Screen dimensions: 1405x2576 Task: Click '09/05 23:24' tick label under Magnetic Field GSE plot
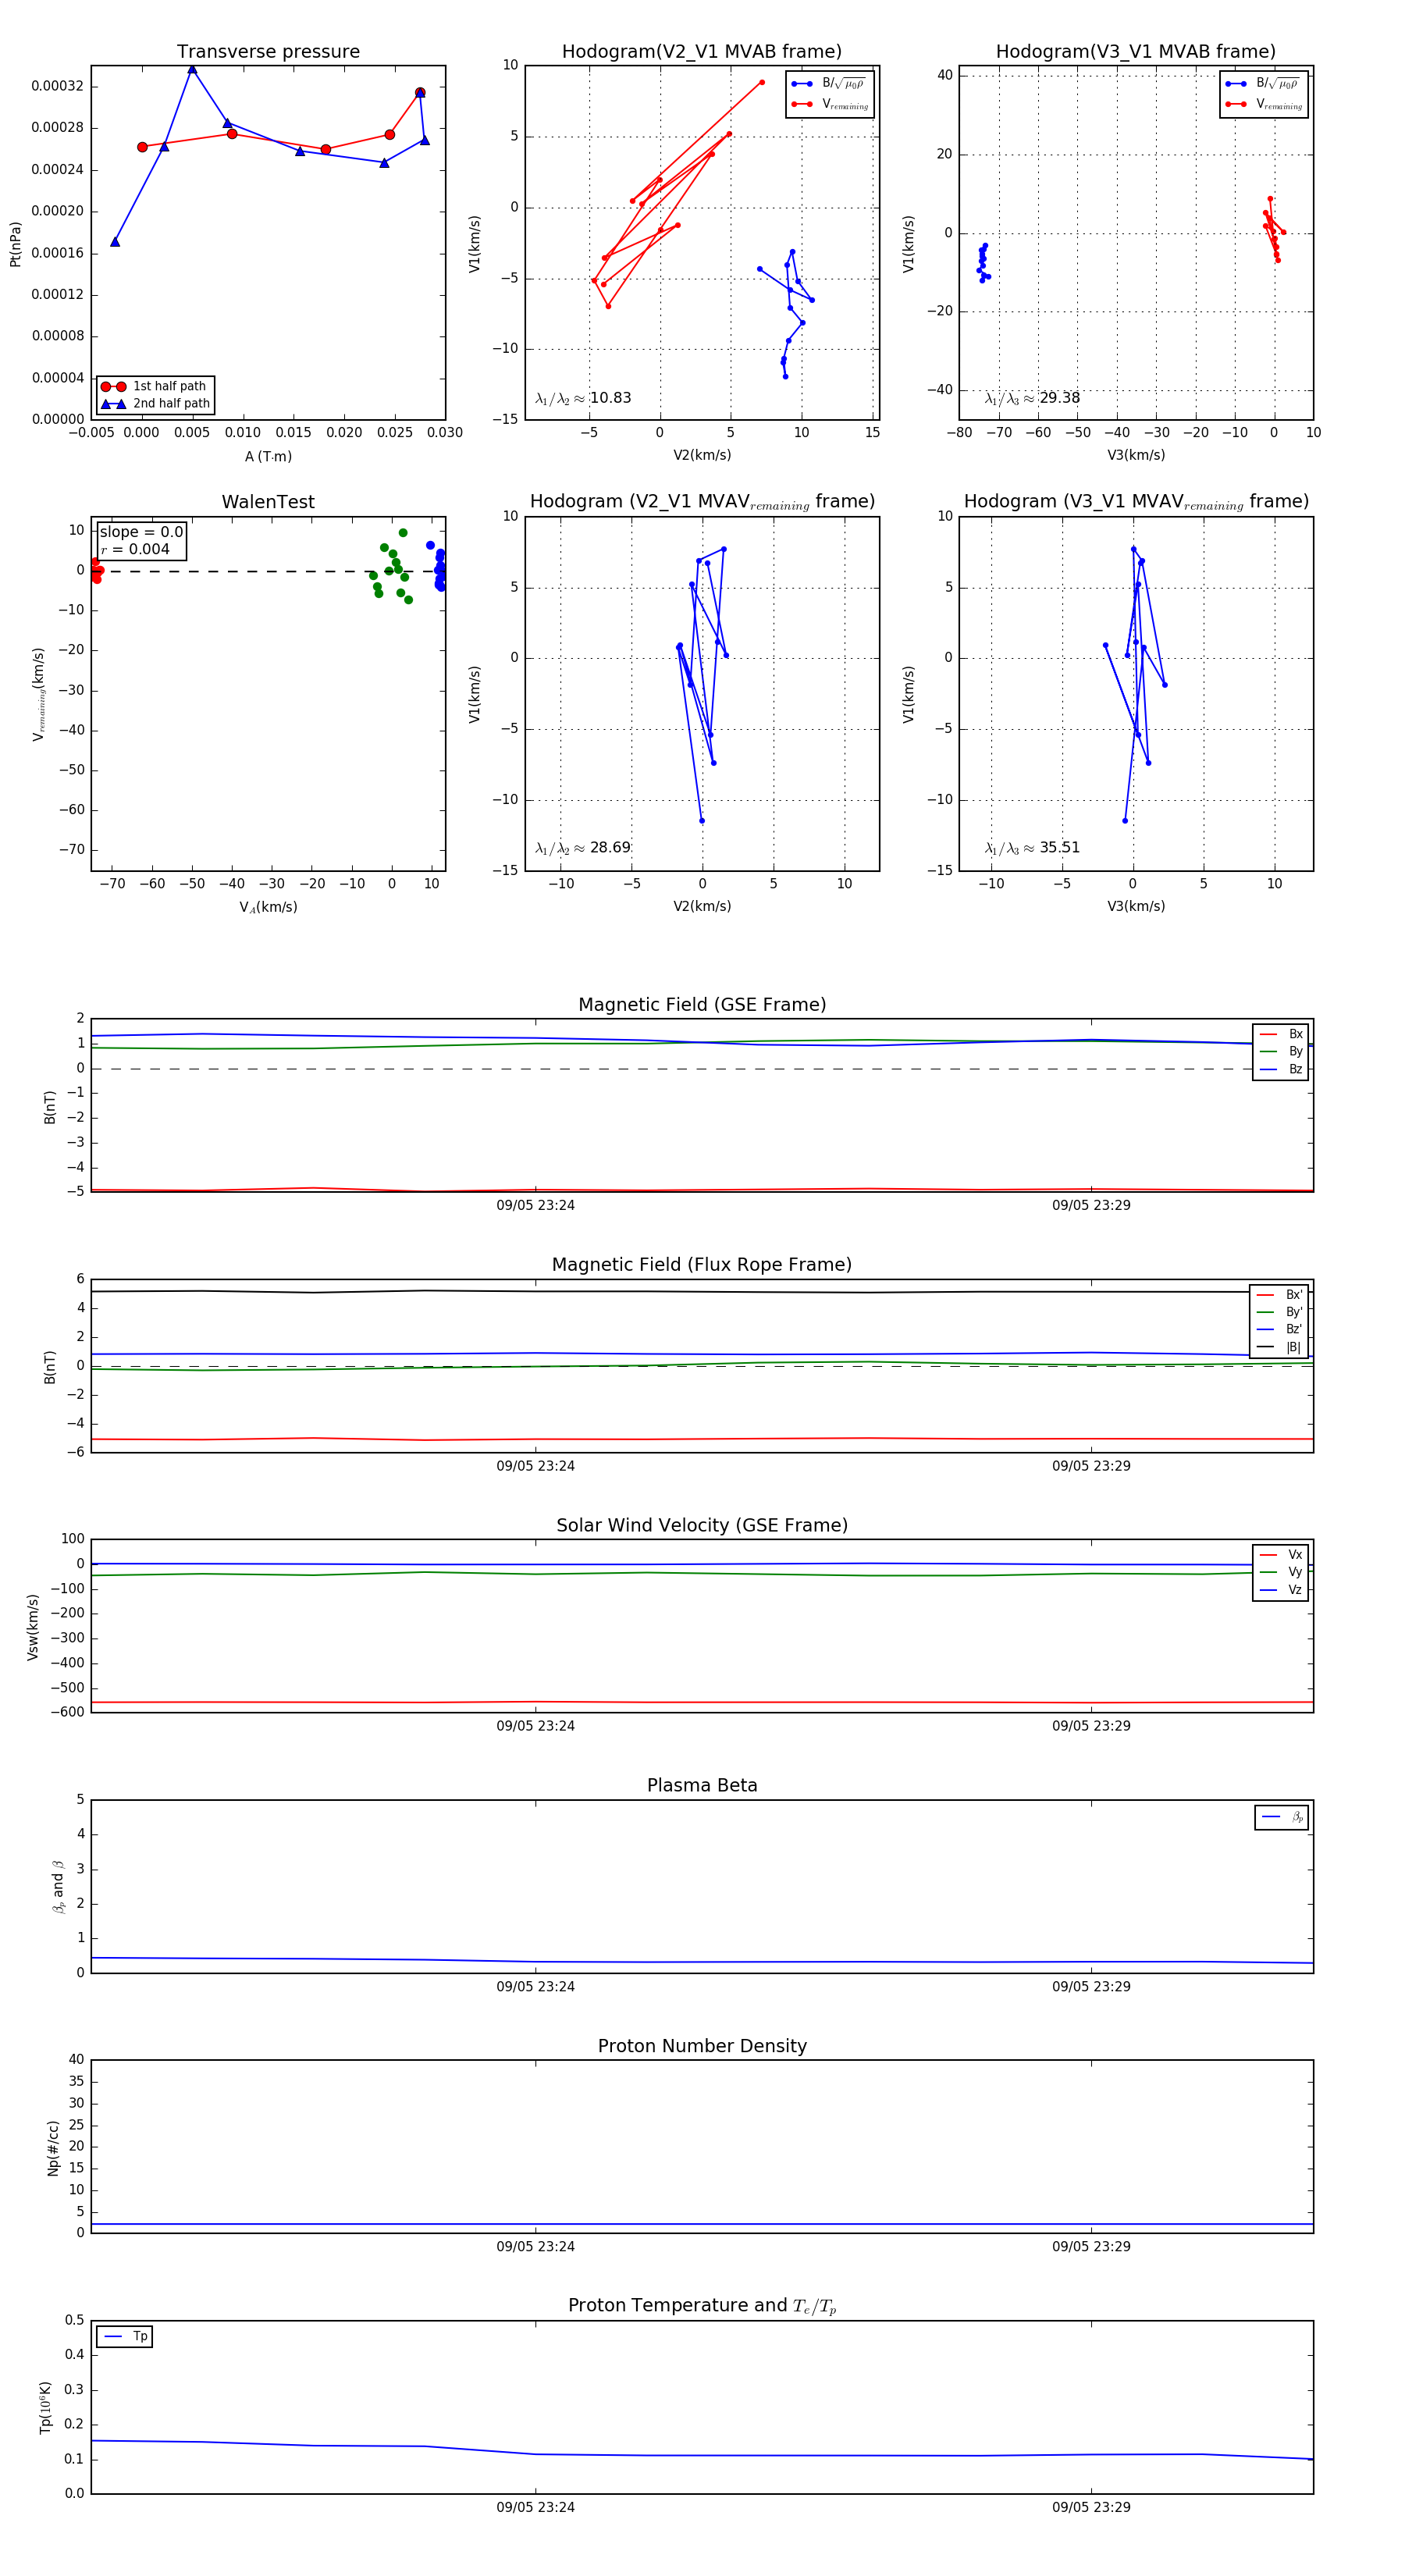[x=535, y=1206]
